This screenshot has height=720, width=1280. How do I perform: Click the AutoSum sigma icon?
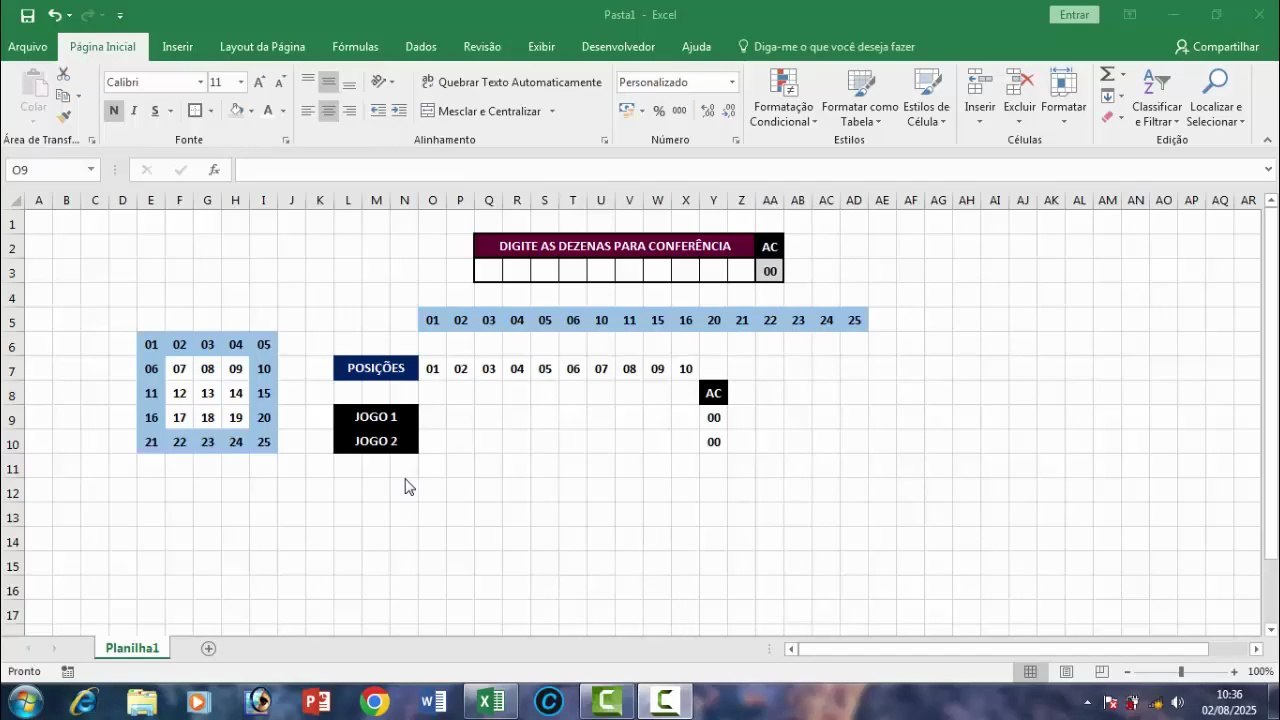click(1107, 74)
